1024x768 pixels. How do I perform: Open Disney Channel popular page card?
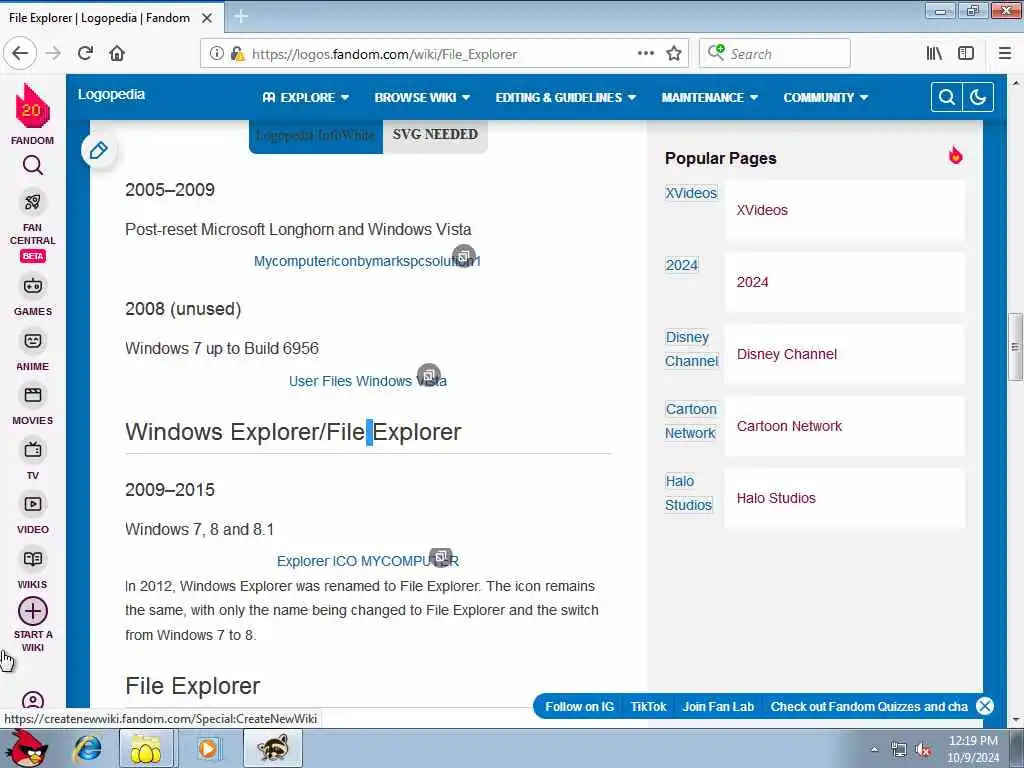click(844, 354)
